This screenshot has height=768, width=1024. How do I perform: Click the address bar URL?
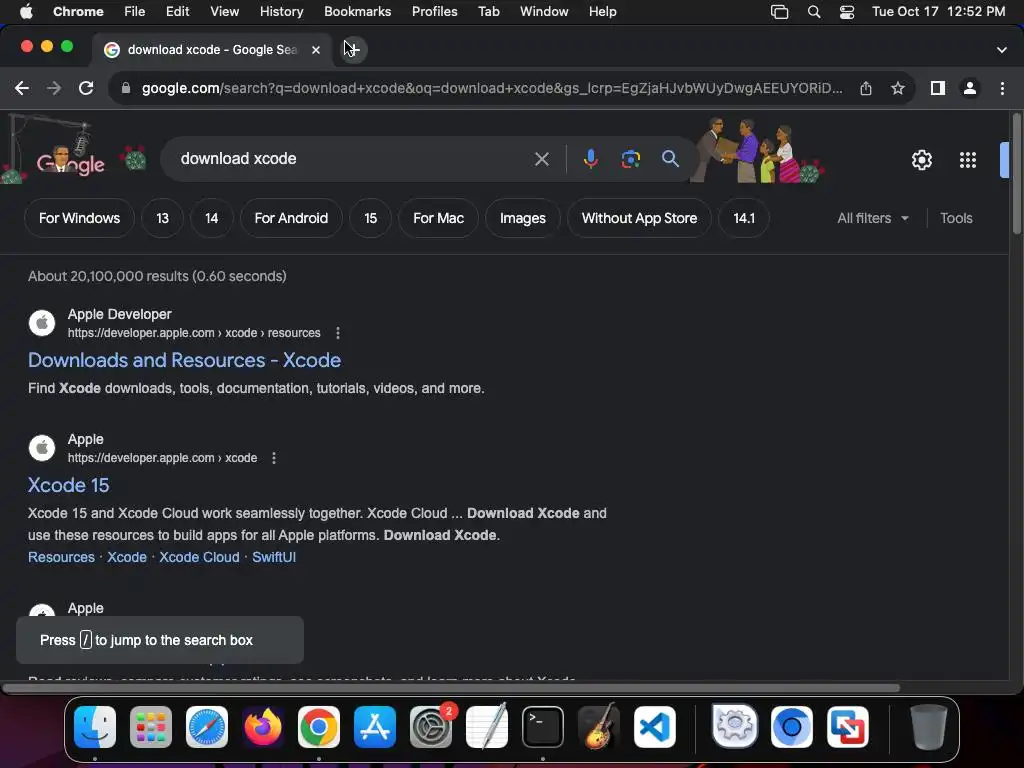pyautogui.click(x=492, y=88)
